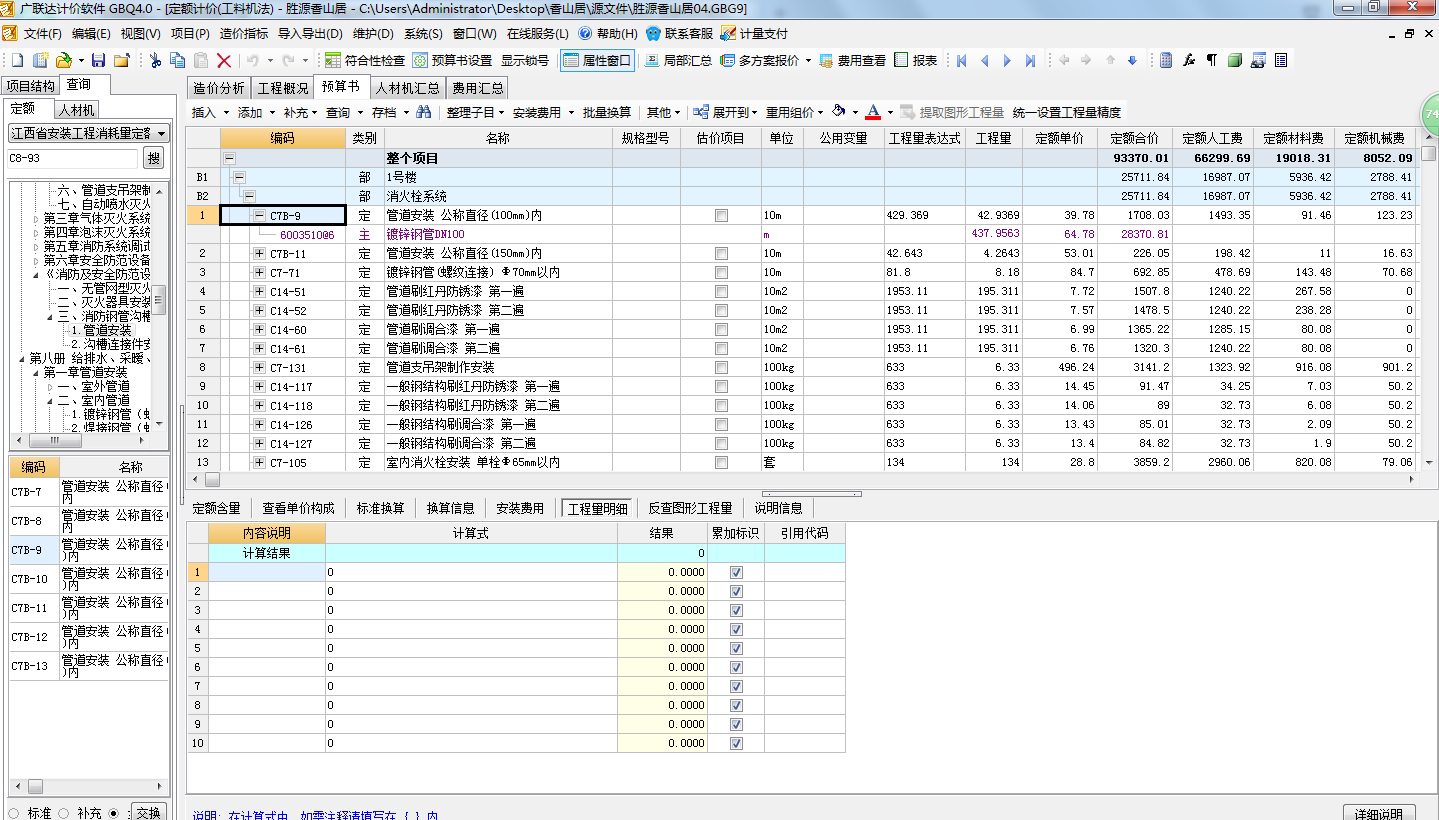
Task: Uncheck 累加标识 box in row 1
Action: [x=737, y=572]
